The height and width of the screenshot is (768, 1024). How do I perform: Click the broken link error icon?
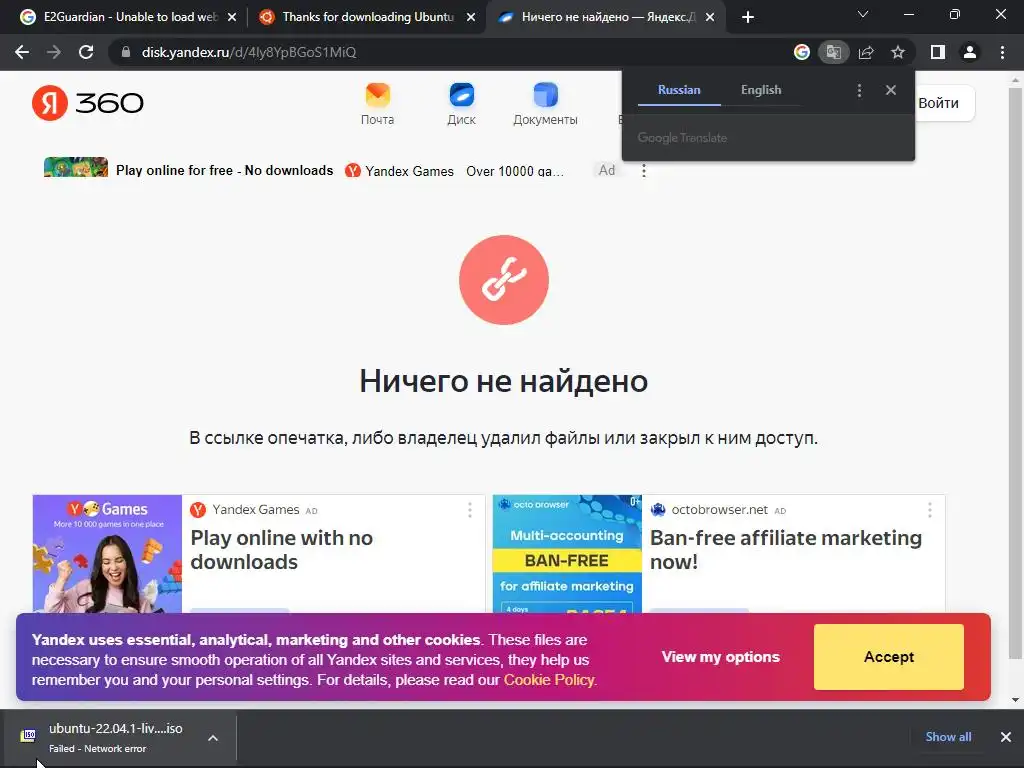coord(504,280)
